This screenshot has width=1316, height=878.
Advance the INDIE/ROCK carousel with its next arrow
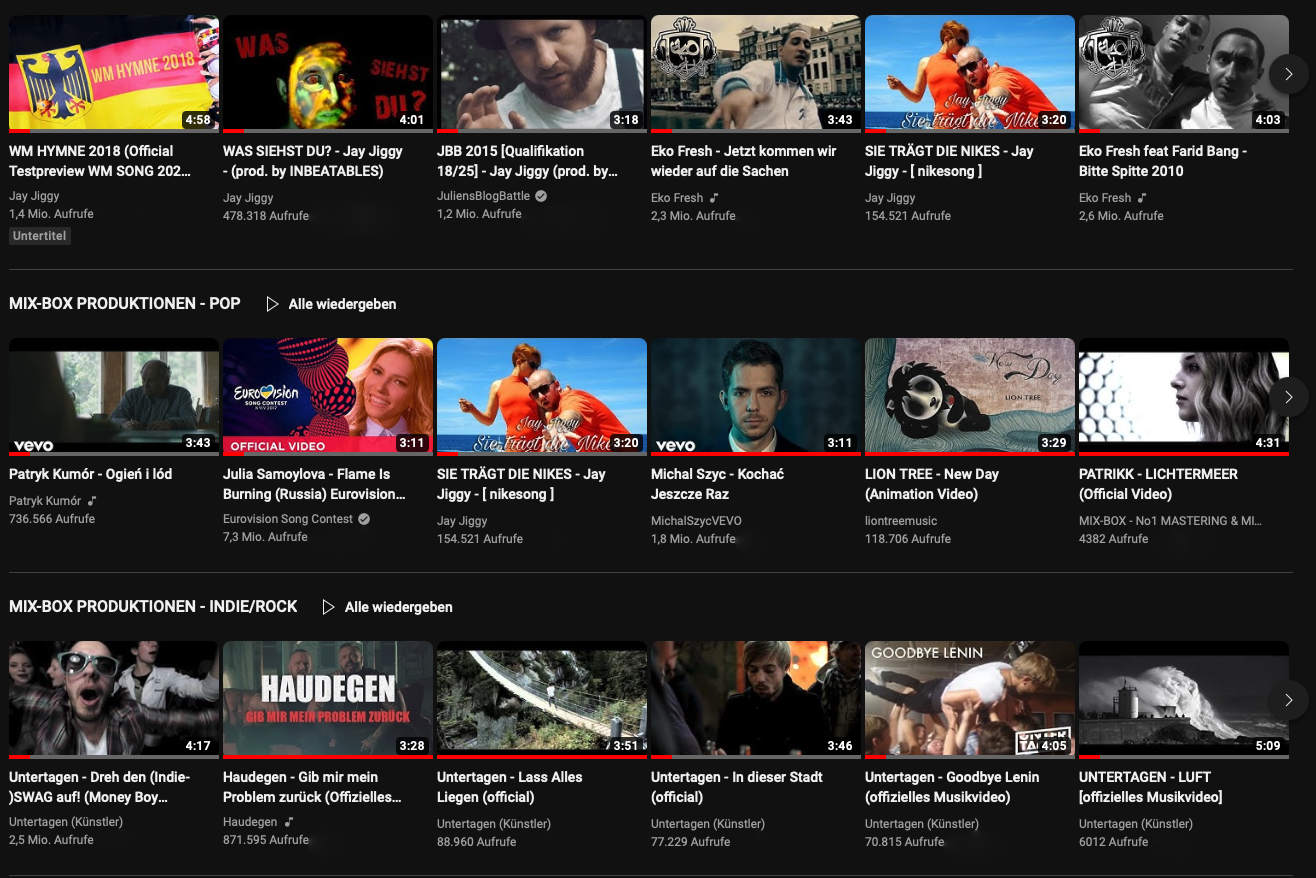[x=1289, y=700]
